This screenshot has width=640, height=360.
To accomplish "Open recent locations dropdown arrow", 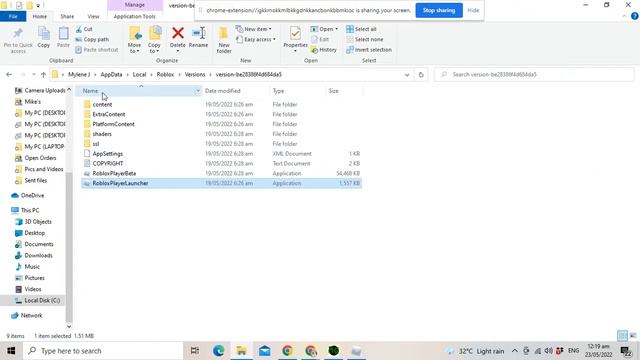I will click(x=33, y=75).
